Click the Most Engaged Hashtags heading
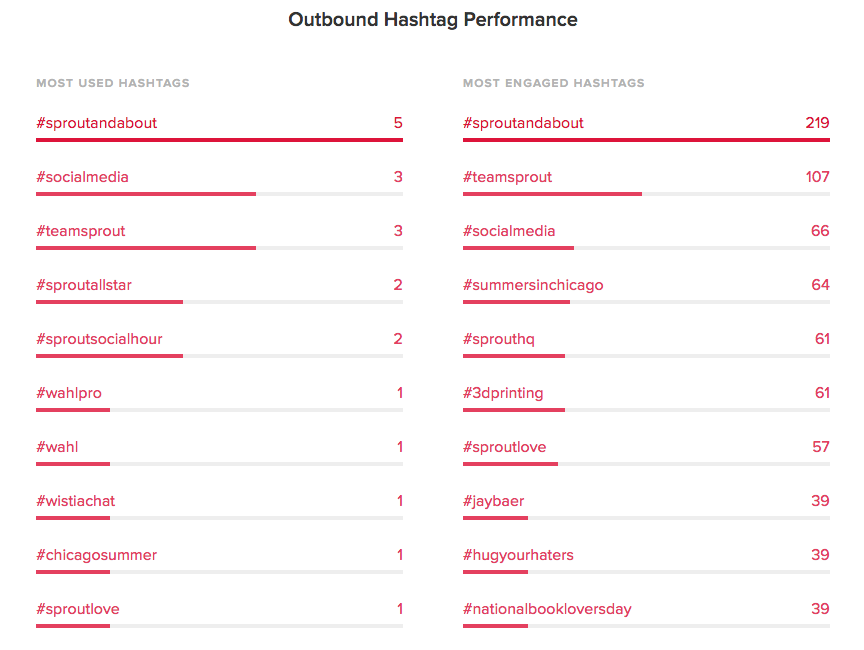Image resolution: width=864 pixels, height=650 pixels. (x=553, y=83)
